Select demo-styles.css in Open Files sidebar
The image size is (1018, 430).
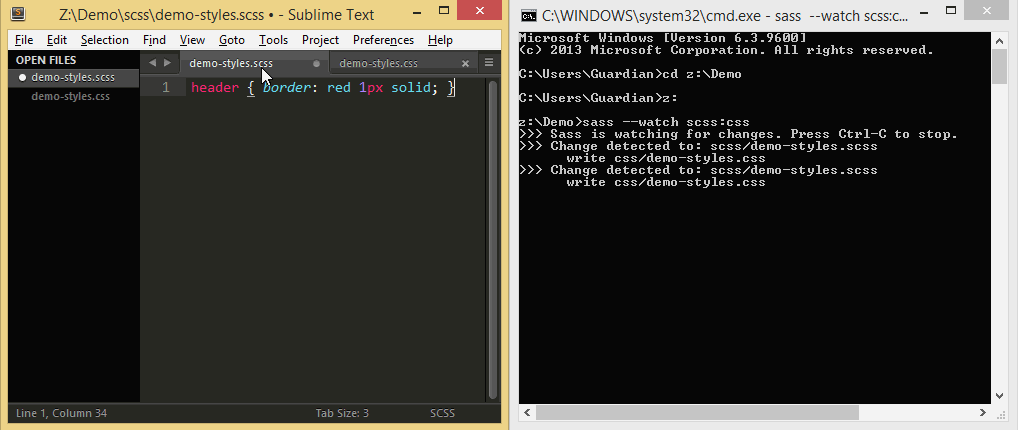[71, 96]
